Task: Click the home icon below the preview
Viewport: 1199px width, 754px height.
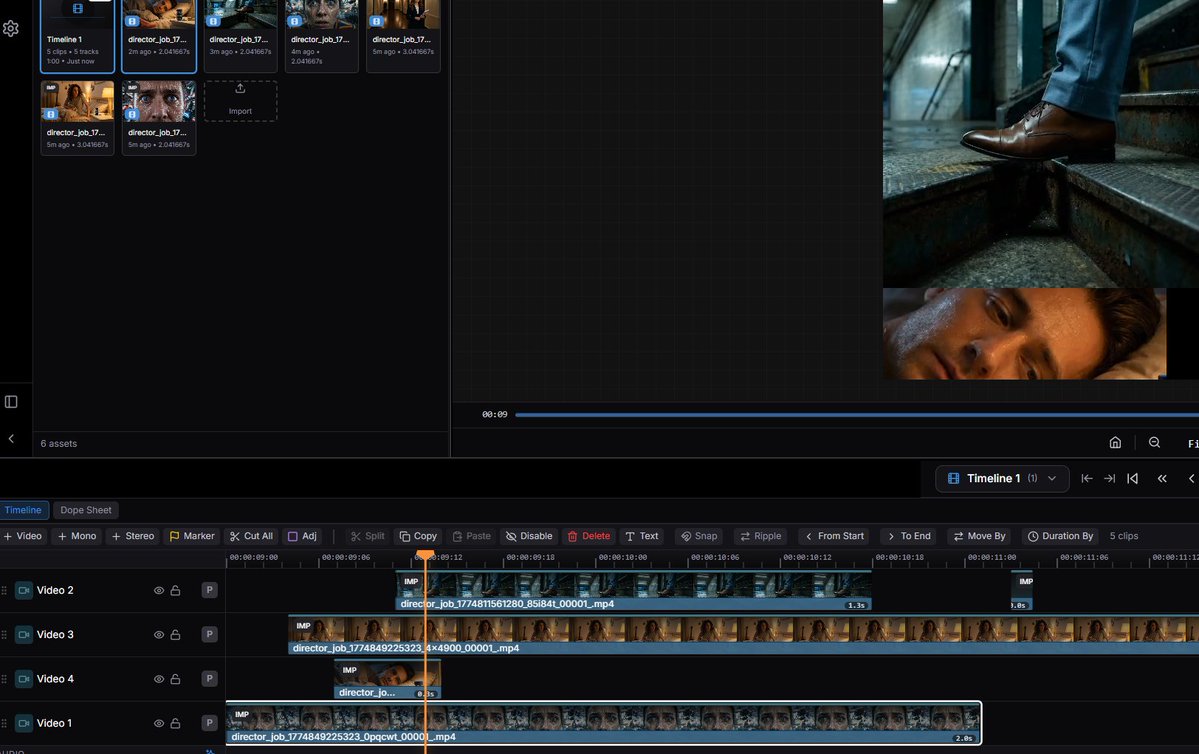Action: tap(1115, 443)
